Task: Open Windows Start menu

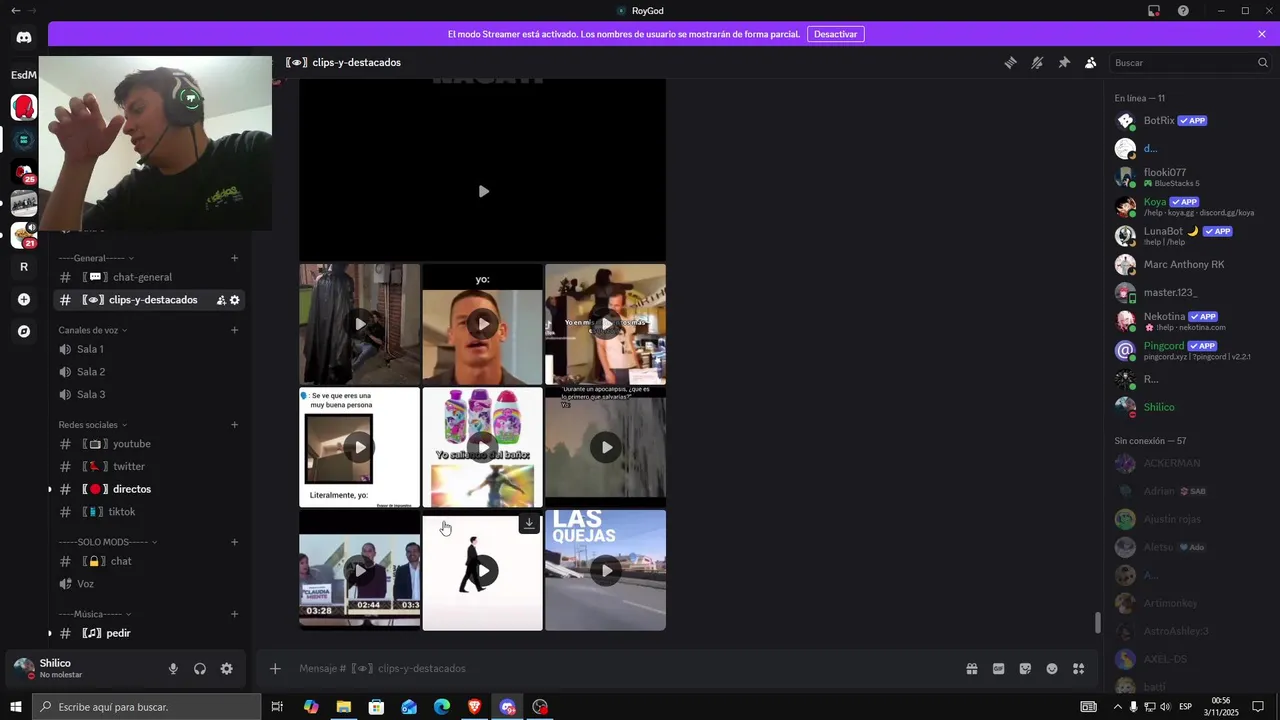Action: [16, 707]
